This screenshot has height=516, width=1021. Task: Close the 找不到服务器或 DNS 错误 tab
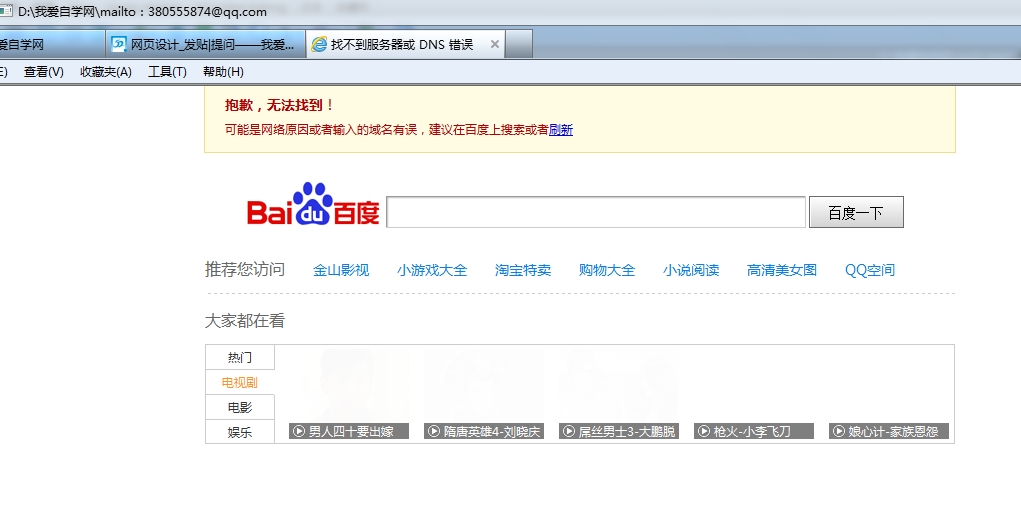(495, 44)
